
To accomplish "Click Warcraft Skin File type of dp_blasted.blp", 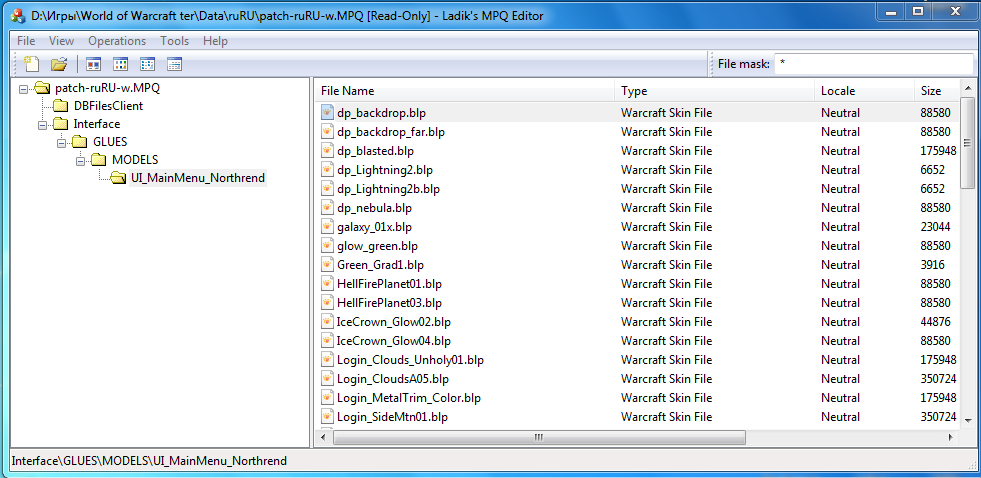I will tap(666, 151).
